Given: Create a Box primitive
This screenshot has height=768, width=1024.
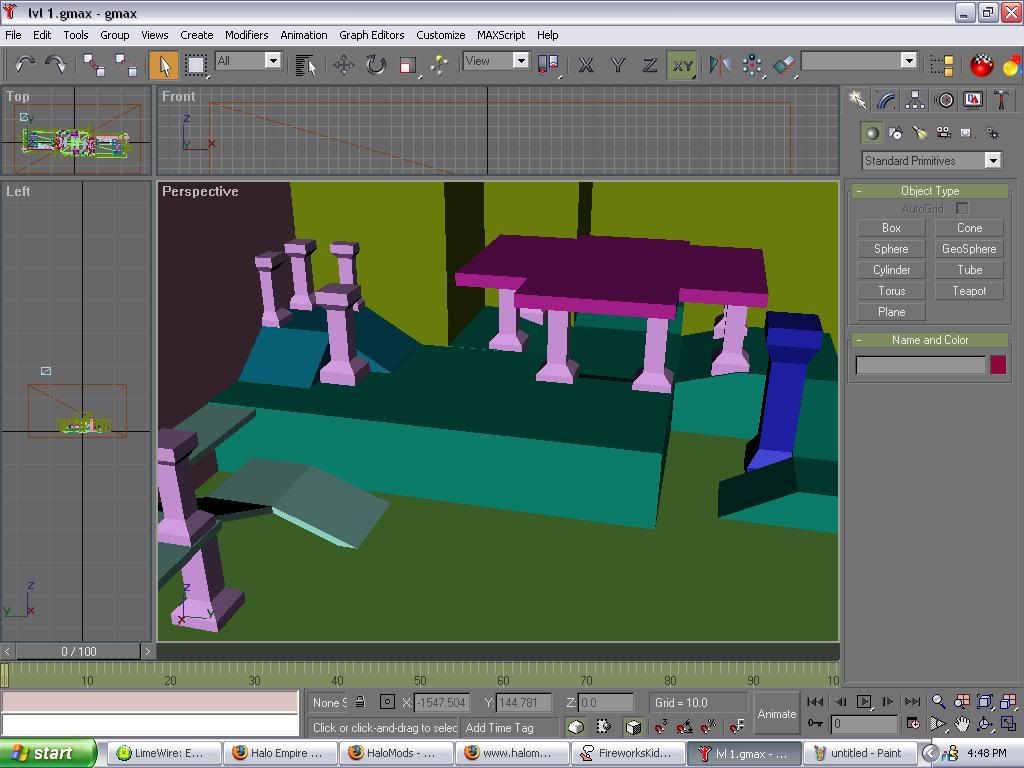Looking at the screenshot, I should click(x=891, y=228).
